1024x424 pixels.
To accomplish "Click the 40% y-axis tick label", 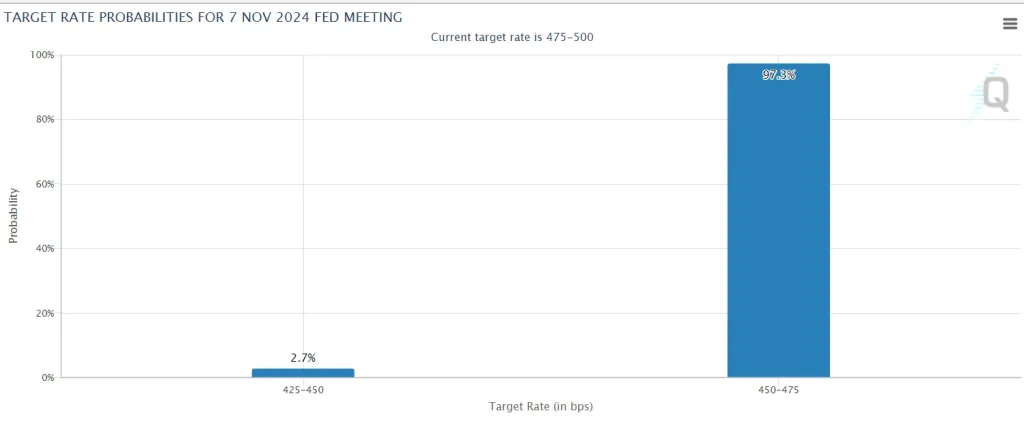I will [x=44, y=248].
